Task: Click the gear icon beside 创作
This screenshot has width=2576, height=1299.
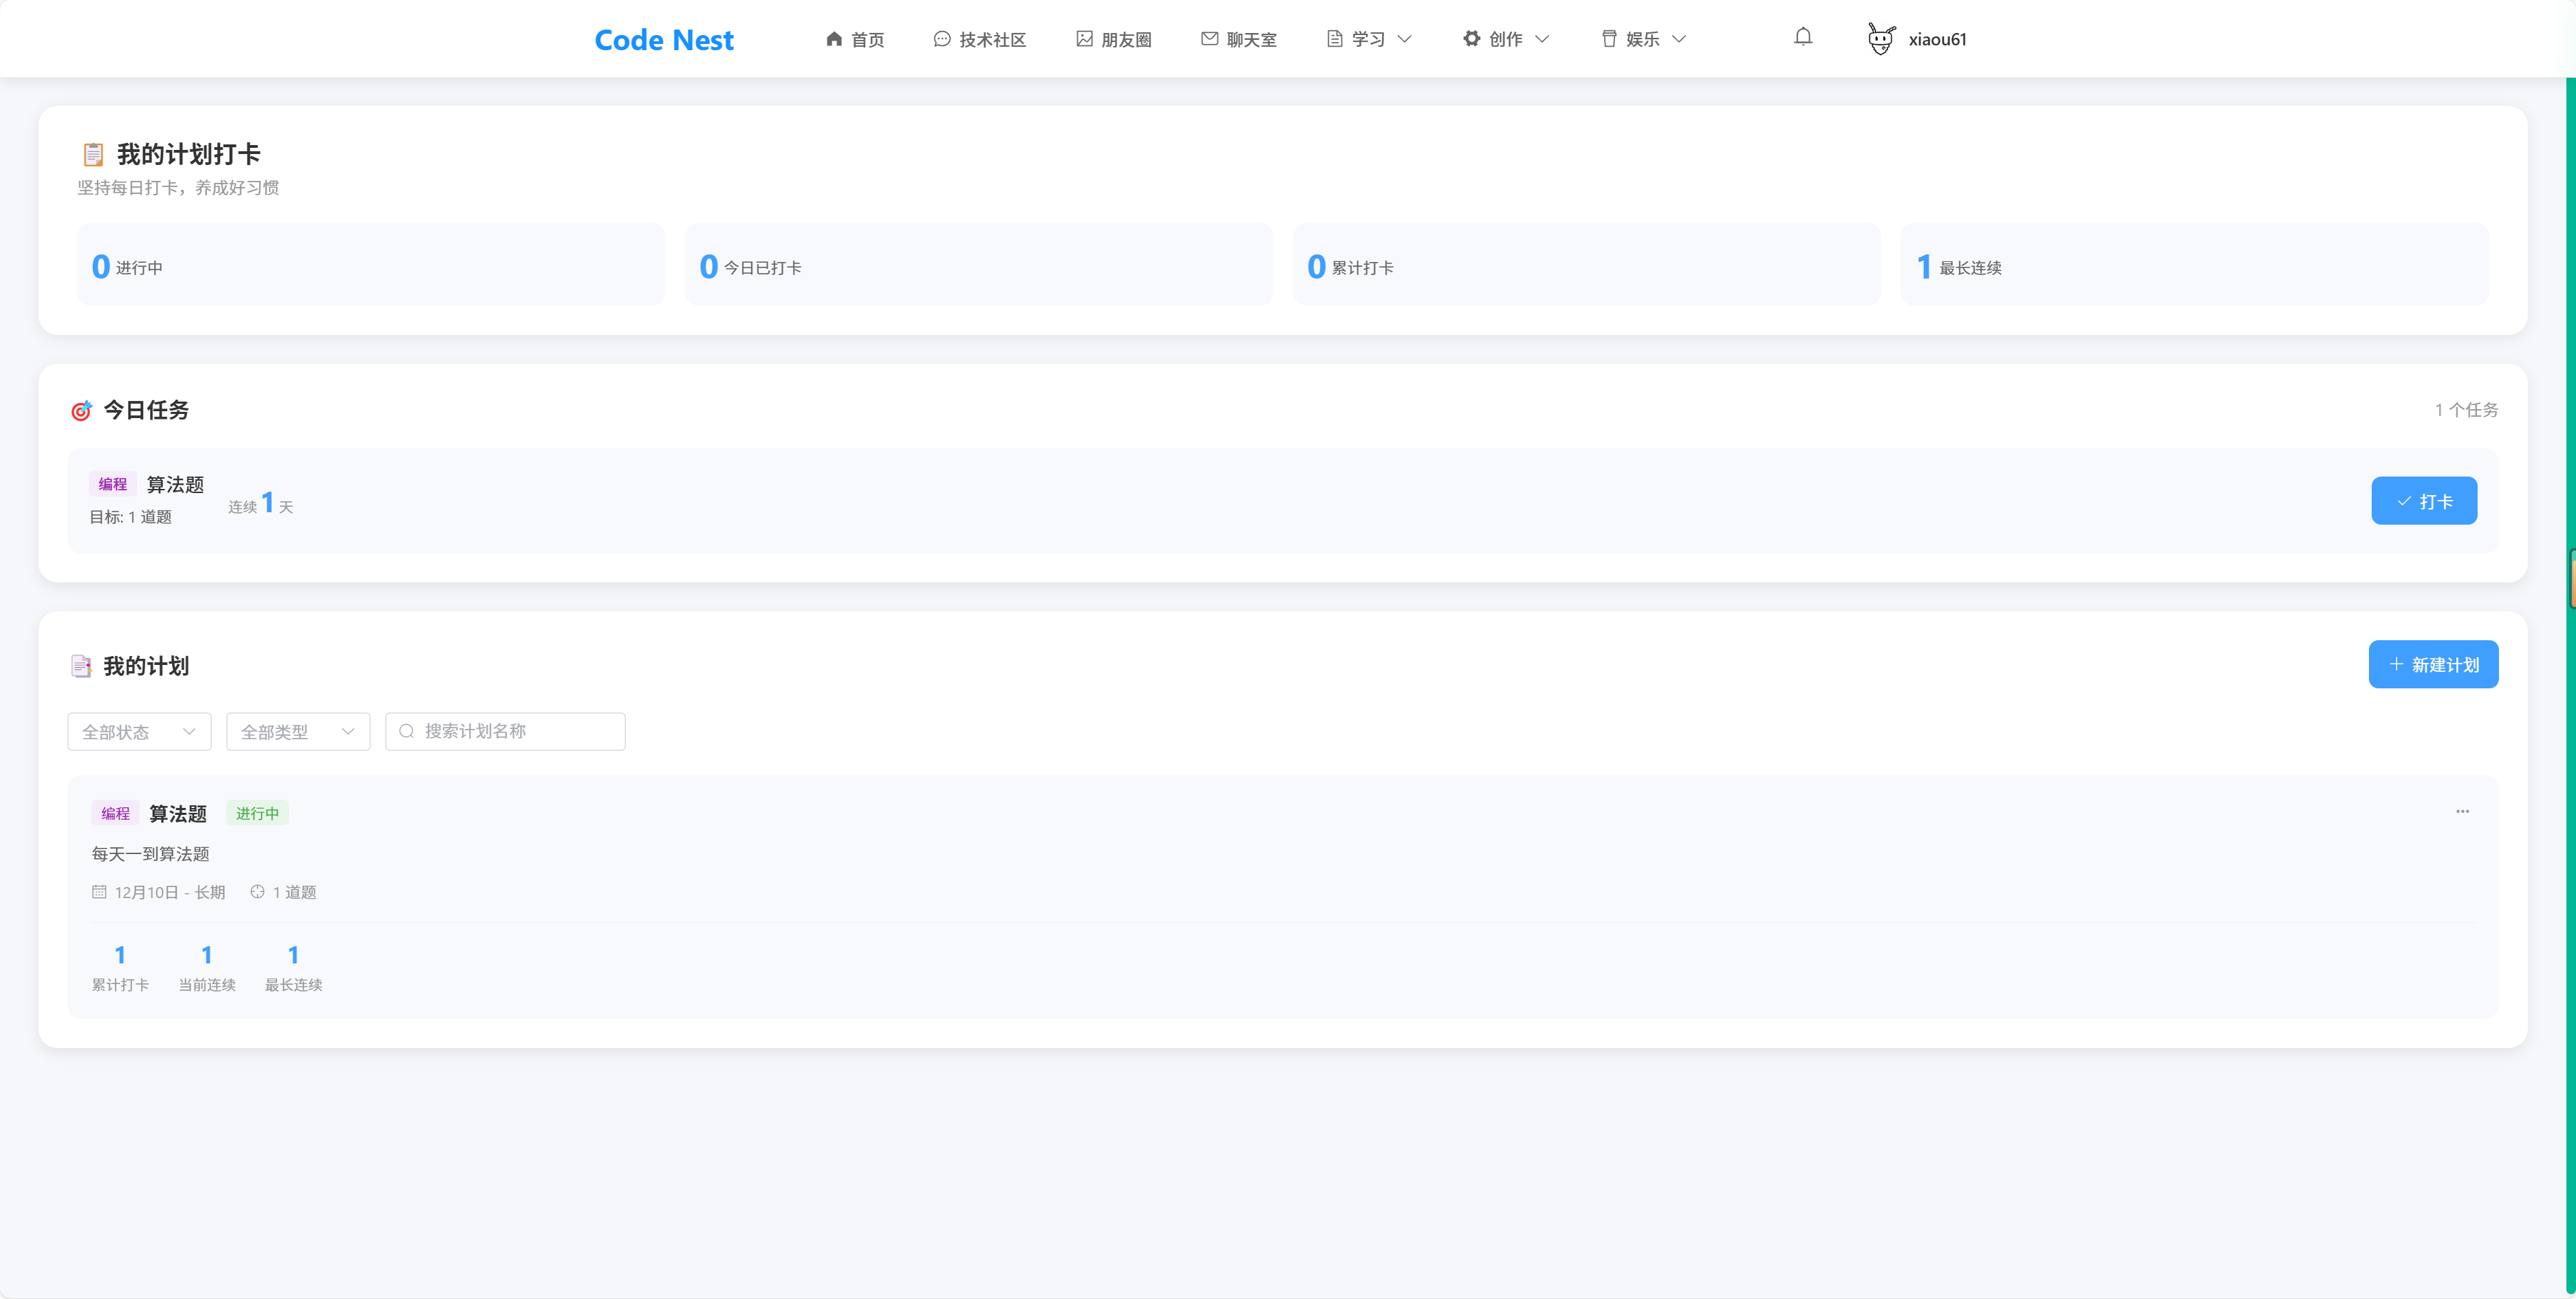Action: tap(1471, 39)
